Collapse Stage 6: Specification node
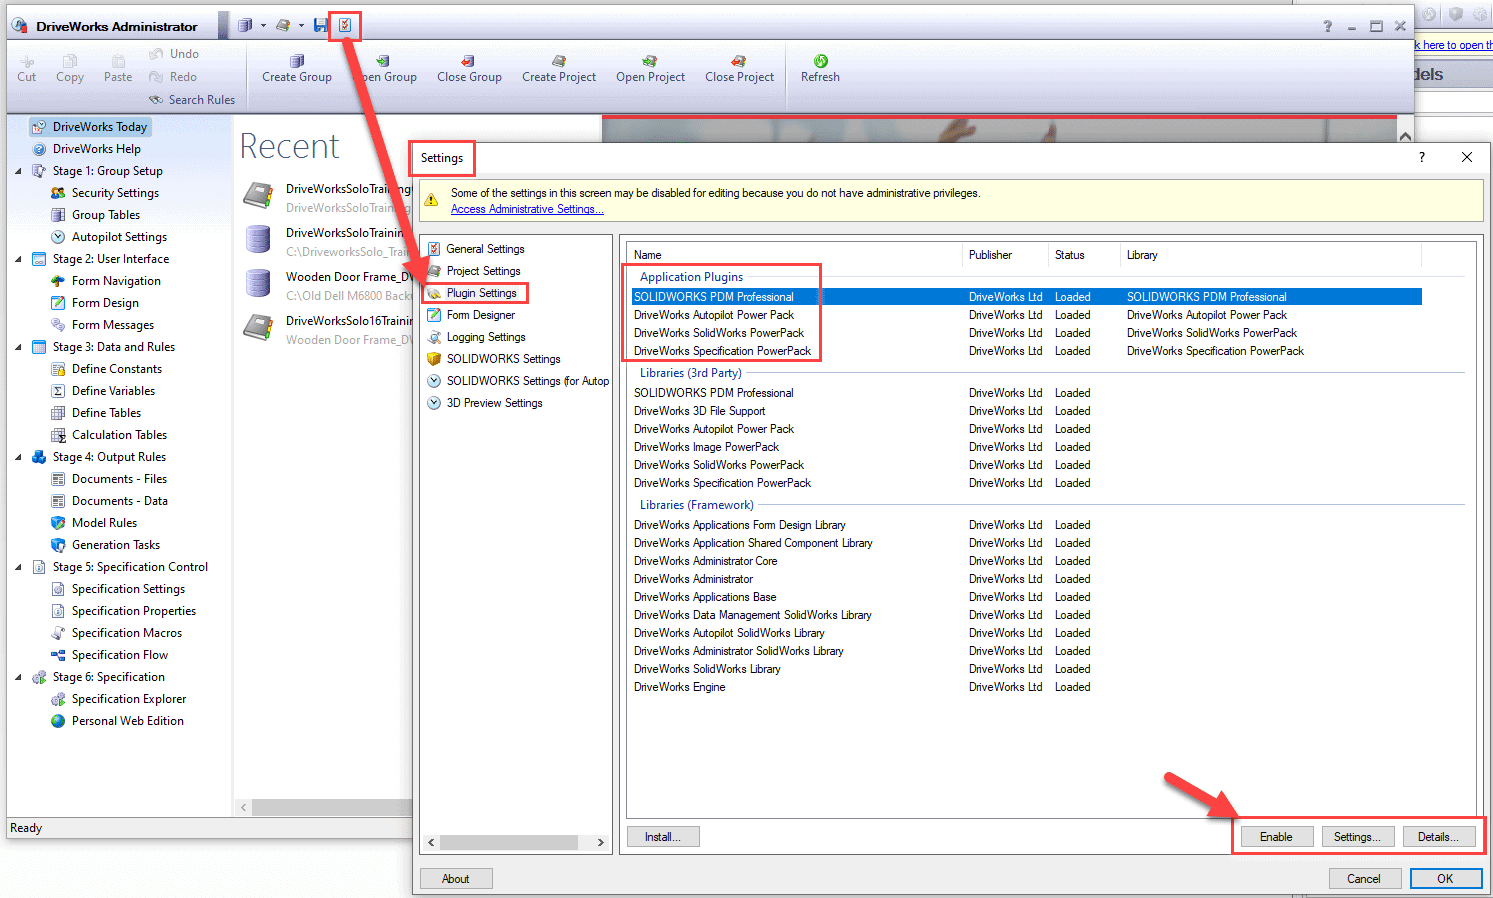Image resolution: width=1493 pixels, height=898 pixels. click(18, 677)
